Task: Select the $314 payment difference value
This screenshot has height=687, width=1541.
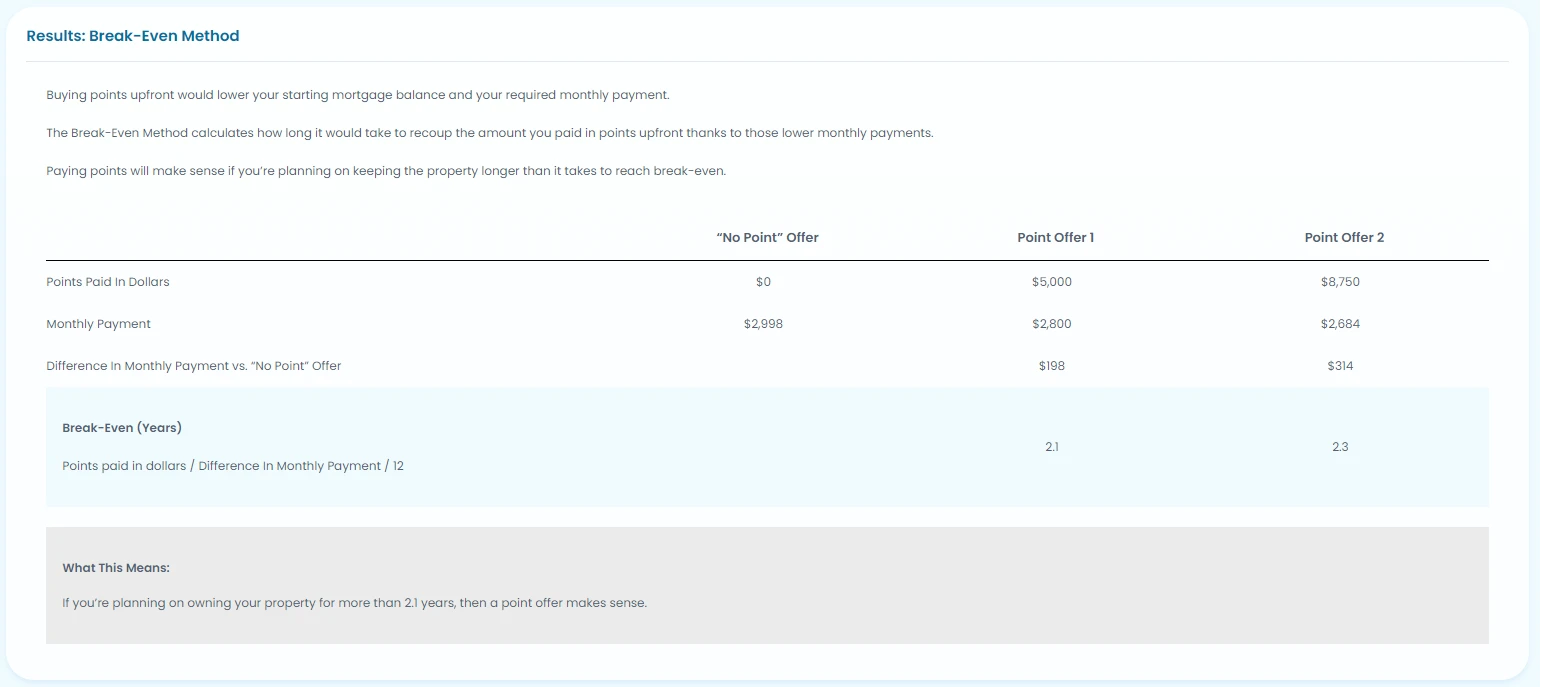Action: 1340,366
